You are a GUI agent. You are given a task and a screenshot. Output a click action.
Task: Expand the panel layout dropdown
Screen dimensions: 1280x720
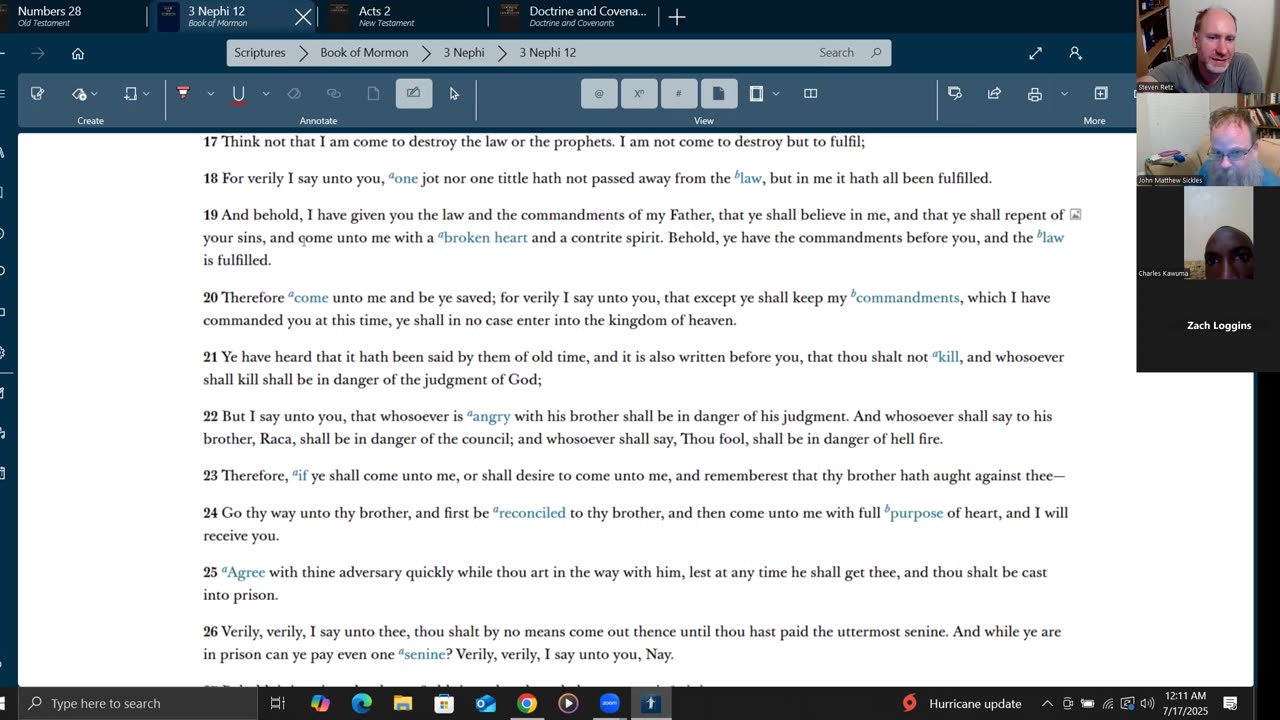776,94
